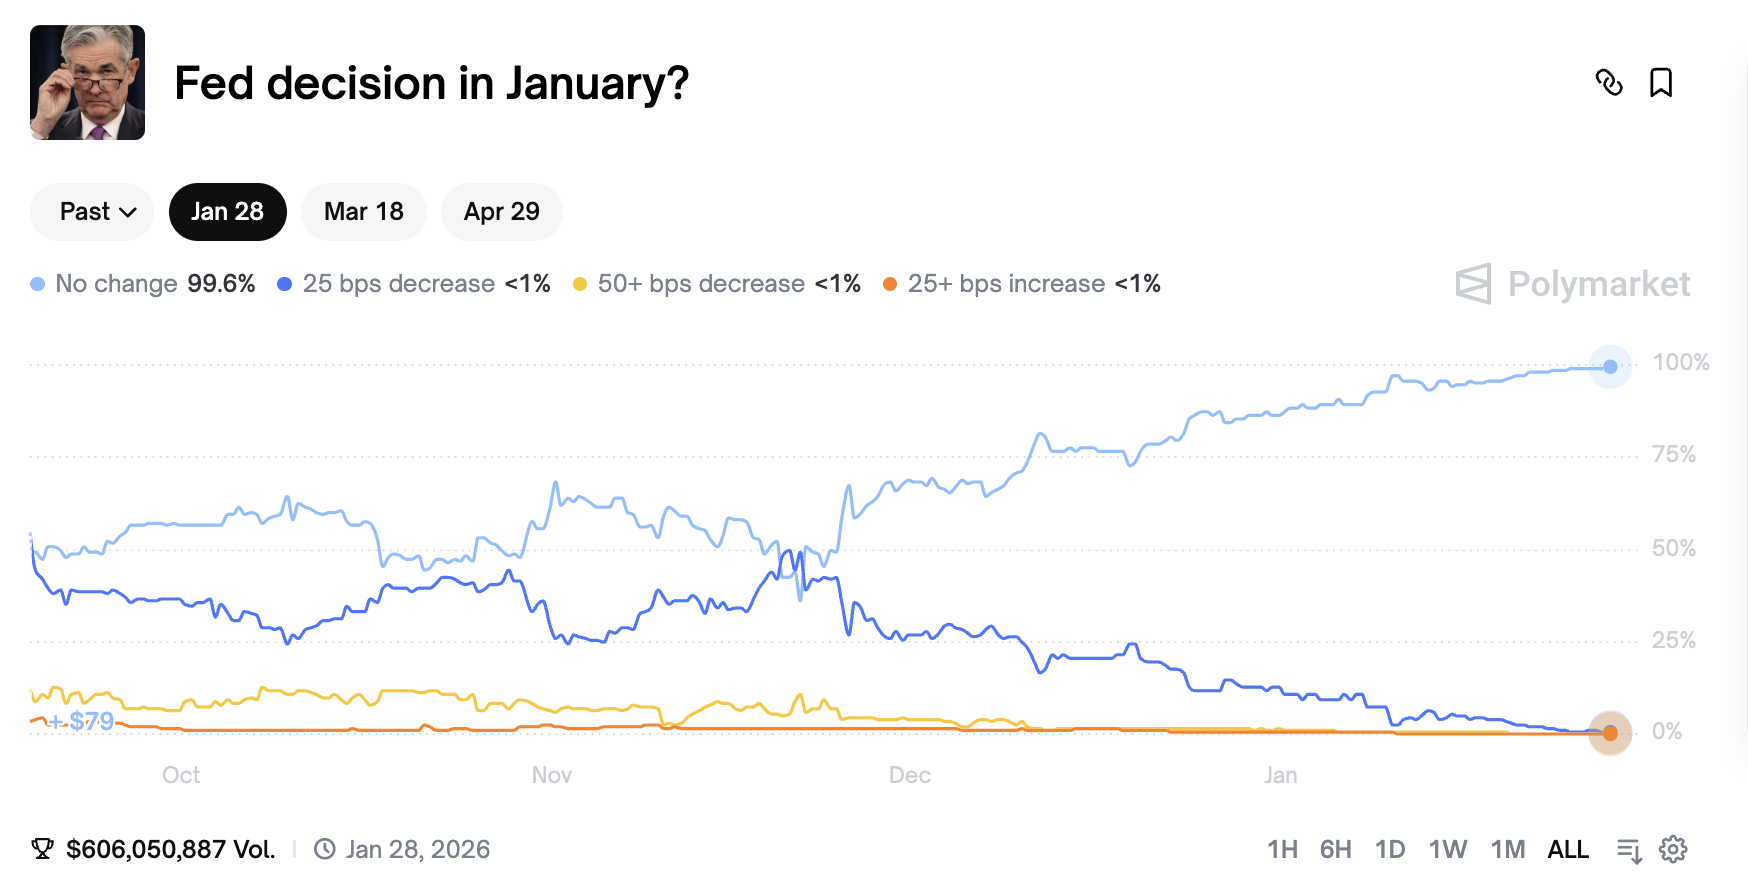Click the sort lines icon beside ALL

1629,850
